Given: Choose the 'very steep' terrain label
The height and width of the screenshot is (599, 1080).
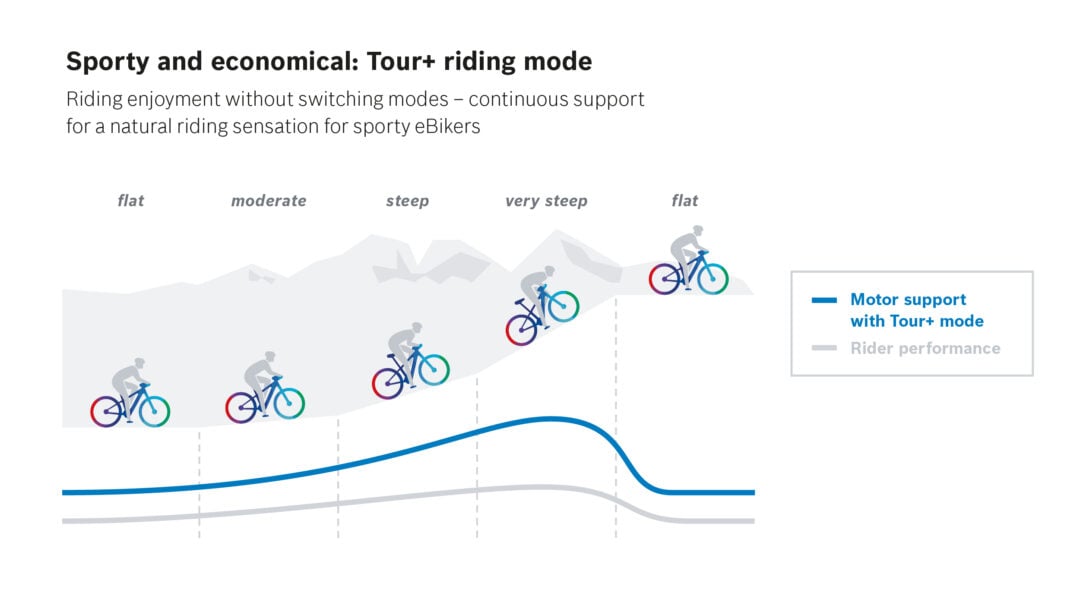Looking at the screenshot, I should pyautogui.click(x=546, y=201).
